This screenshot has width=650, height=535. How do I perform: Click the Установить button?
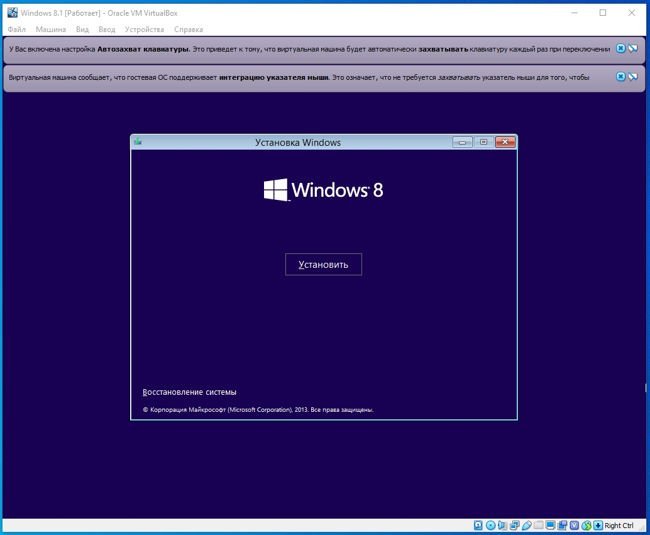[323, 264]
